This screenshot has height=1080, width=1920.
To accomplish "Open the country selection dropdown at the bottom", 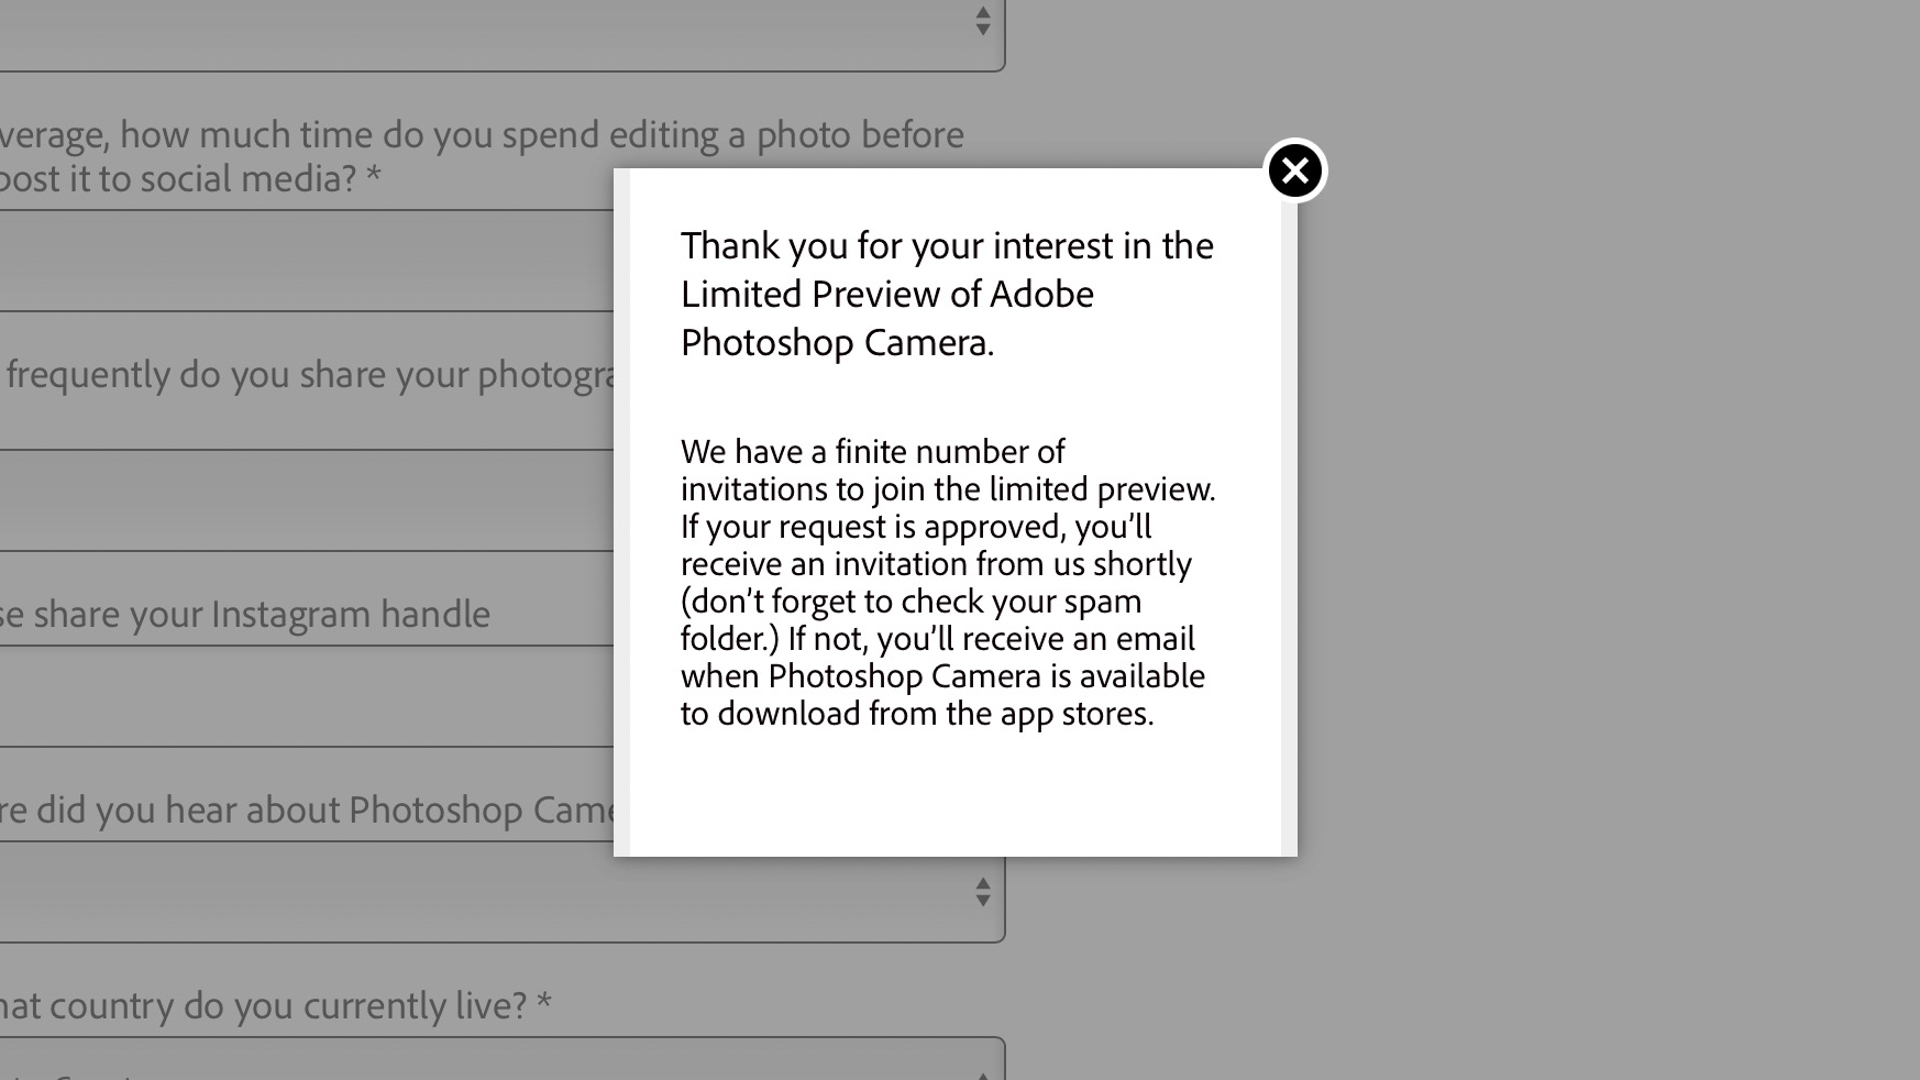I will coord(502,1059).
